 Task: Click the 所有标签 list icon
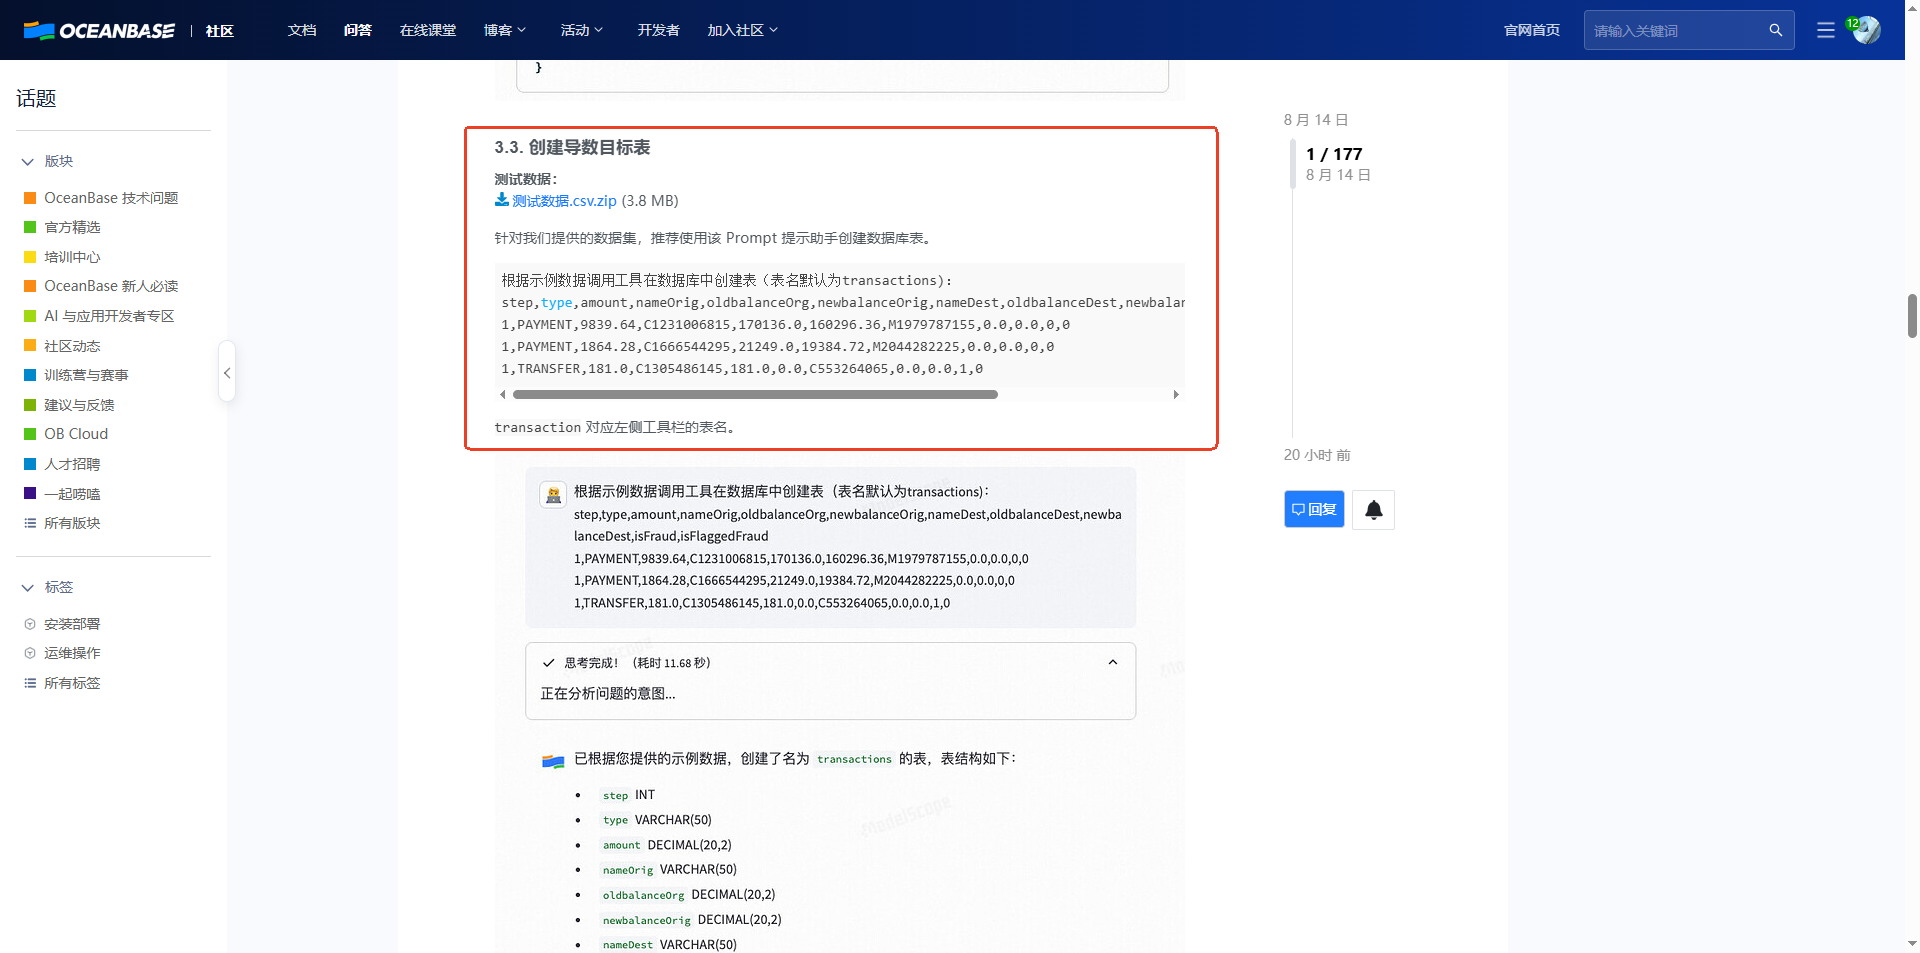[30, 683]
